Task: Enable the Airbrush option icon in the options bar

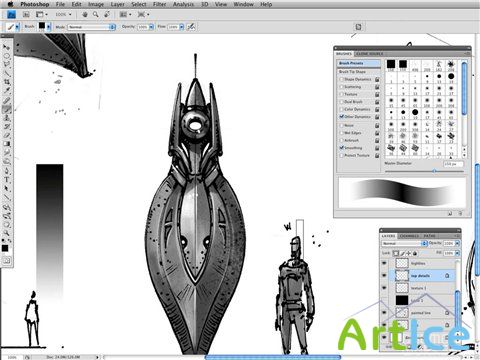Action: pos(191,27)
